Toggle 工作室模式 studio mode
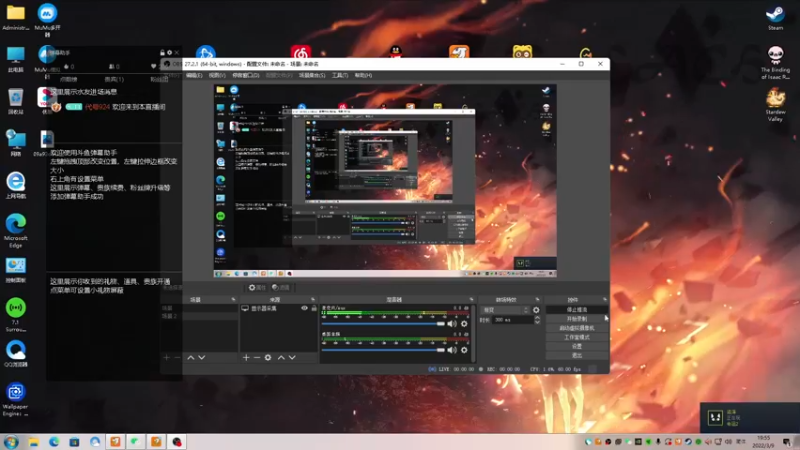The width and height of the screenshot is (800, 450). pyautogui.click(x=577, y=337)
